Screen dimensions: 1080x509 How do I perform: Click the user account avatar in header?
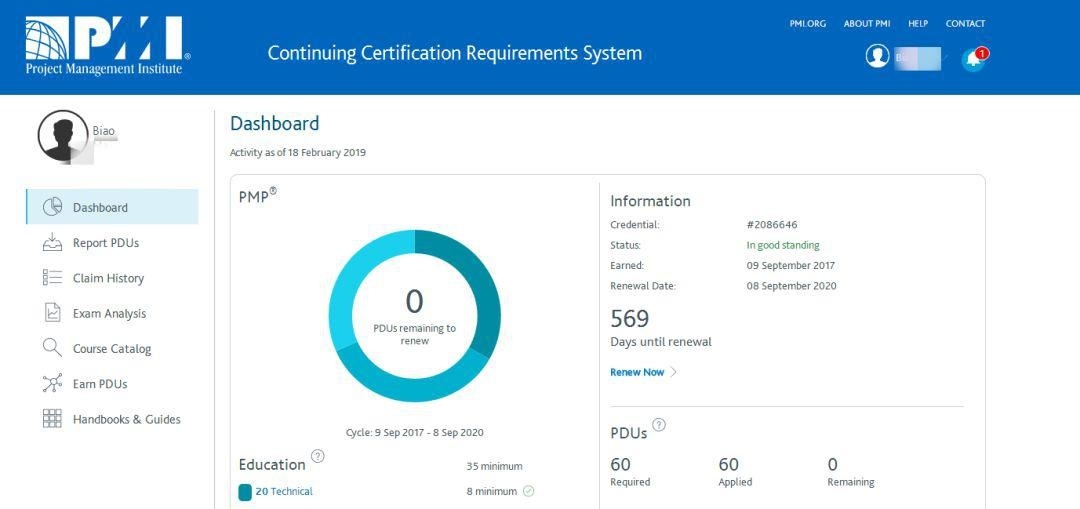point(878,57)
